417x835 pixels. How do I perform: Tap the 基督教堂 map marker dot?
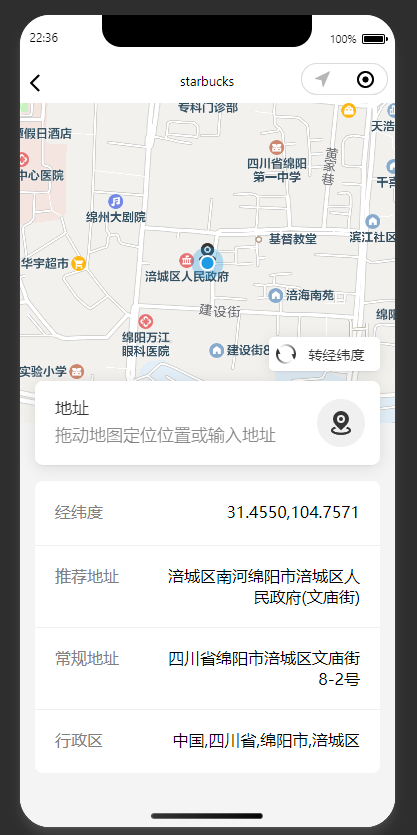click(258, 240)
